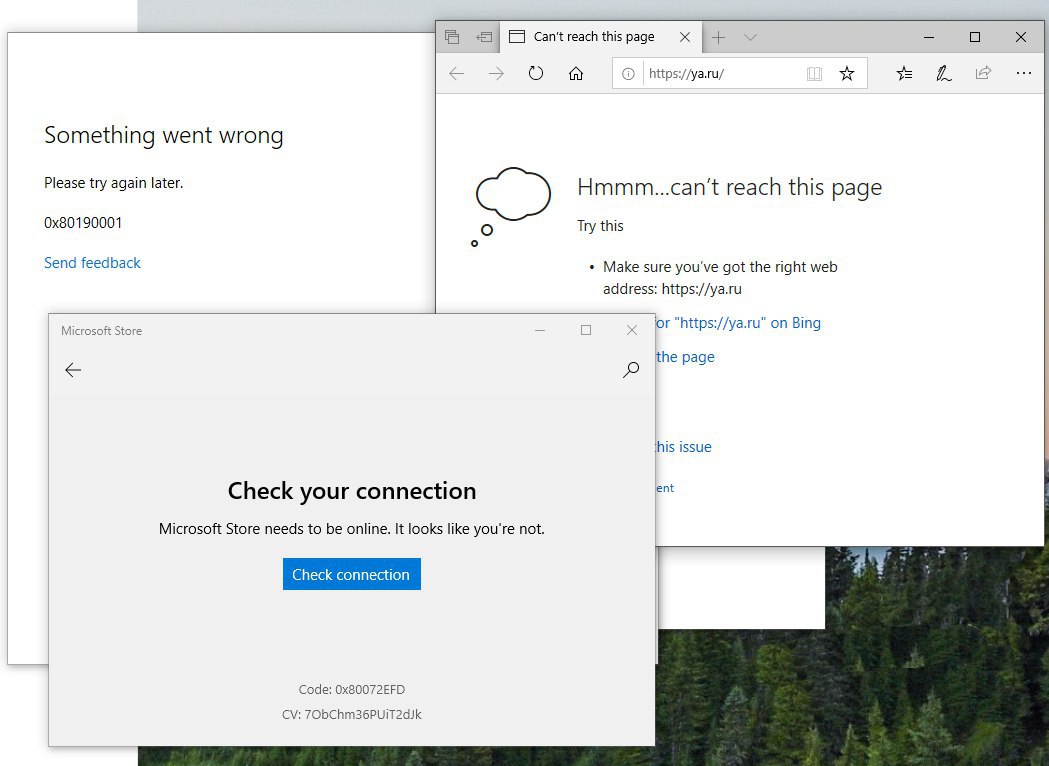This screenshot has height=766, width=1049.
Task: Click "CV: 7ObChm36PUiT2dJk" text
Action: (352, 714)
